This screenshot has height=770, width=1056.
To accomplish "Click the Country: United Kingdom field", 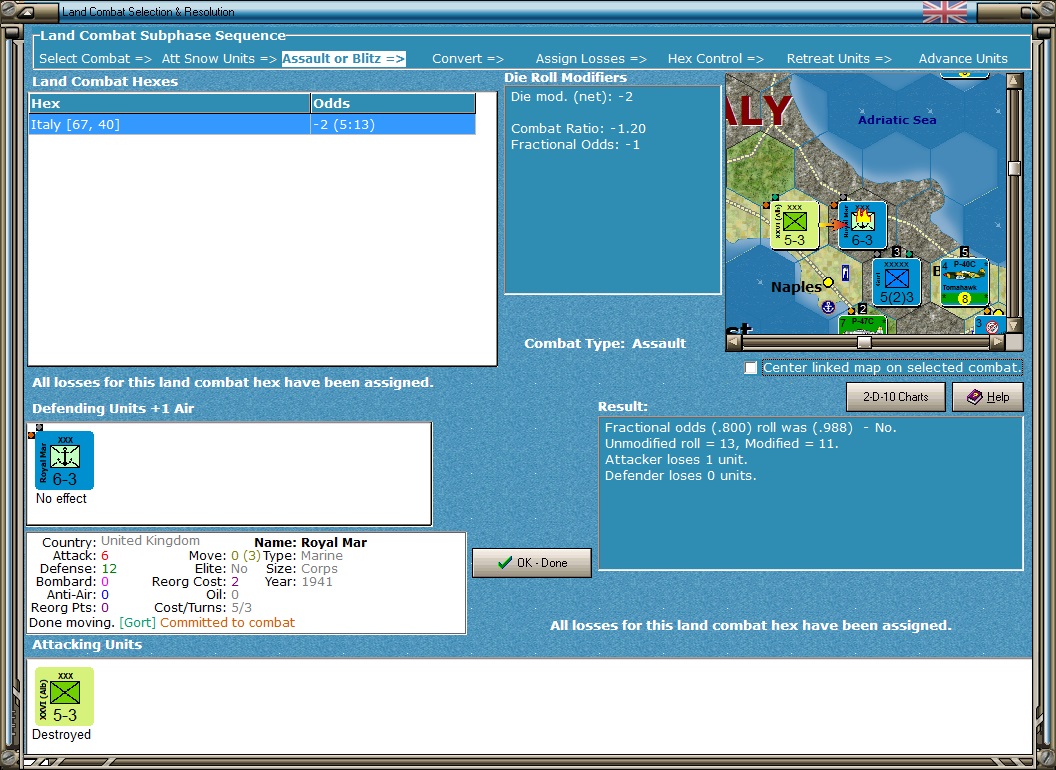I will click(x=121, y=542).
